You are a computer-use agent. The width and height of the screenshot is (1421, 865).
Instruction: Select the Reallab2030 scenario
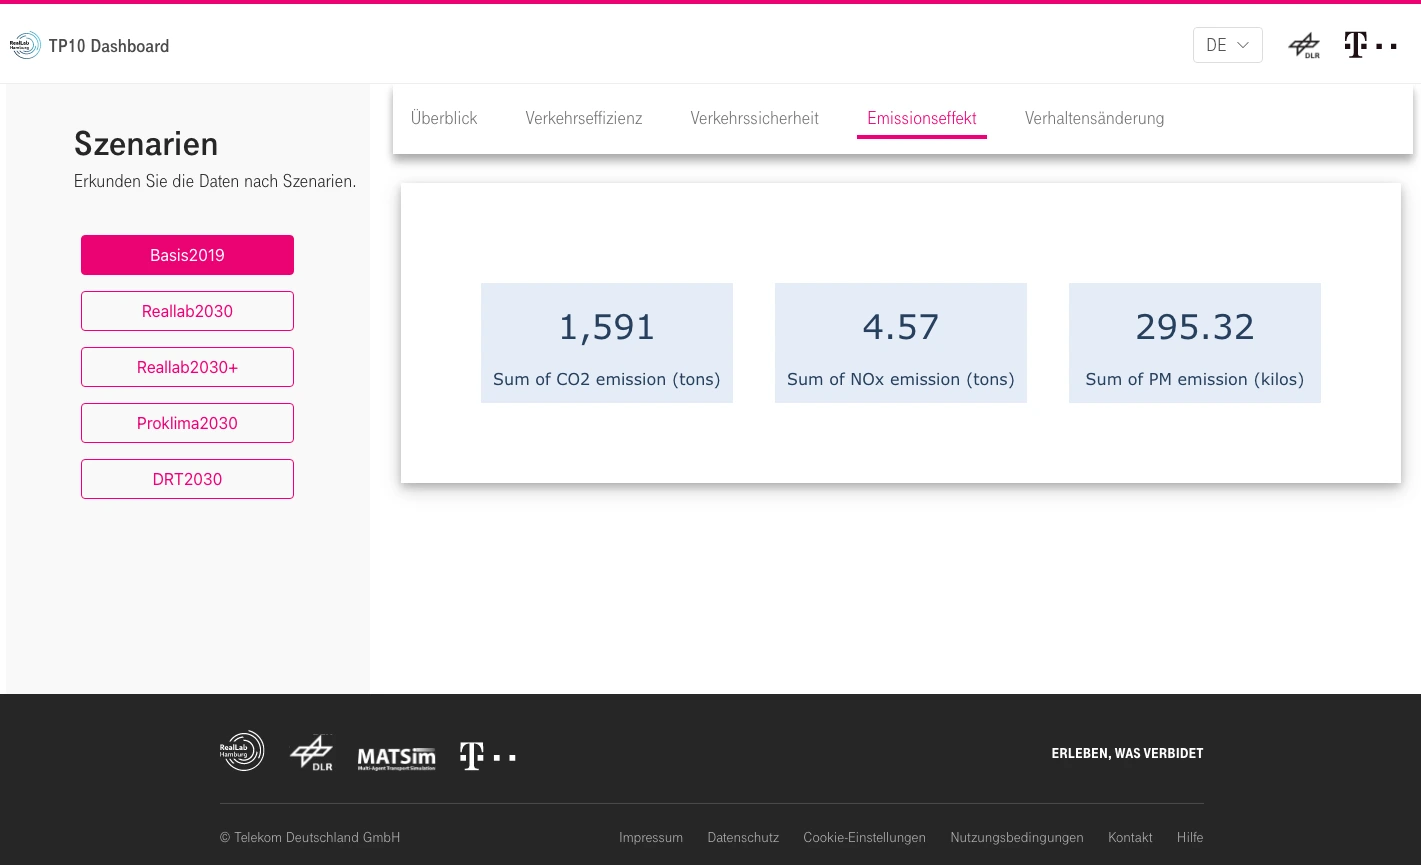point(187,311)
